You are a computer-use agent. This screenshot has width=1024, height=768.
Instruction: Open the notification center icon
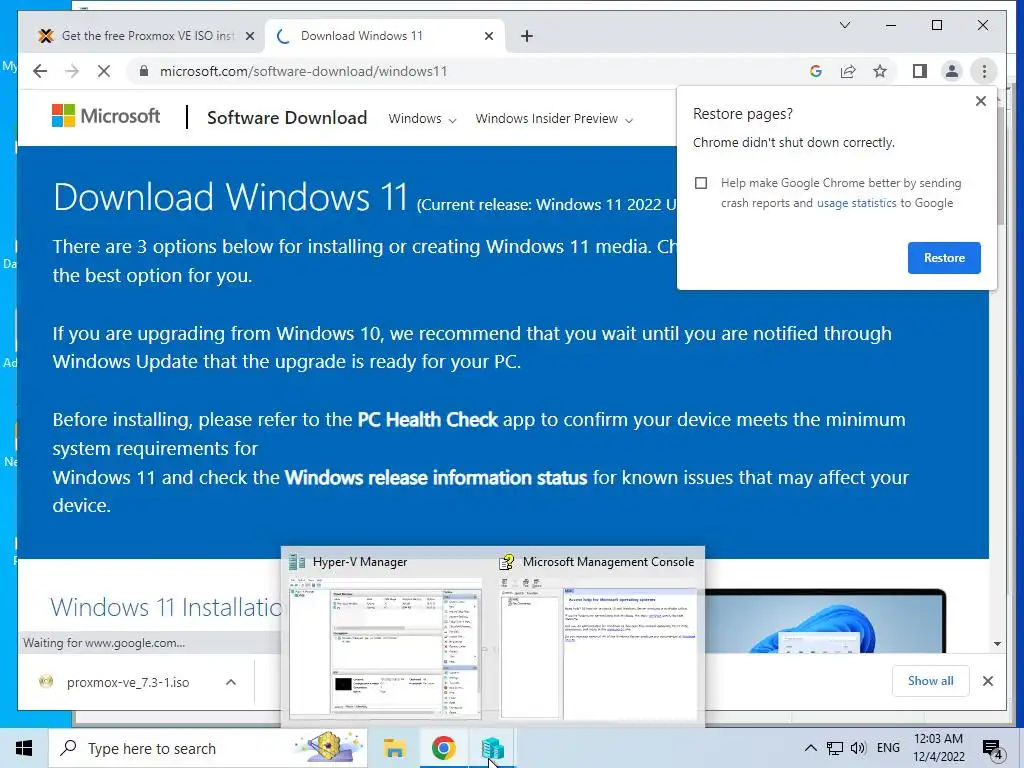coord(993,749)
